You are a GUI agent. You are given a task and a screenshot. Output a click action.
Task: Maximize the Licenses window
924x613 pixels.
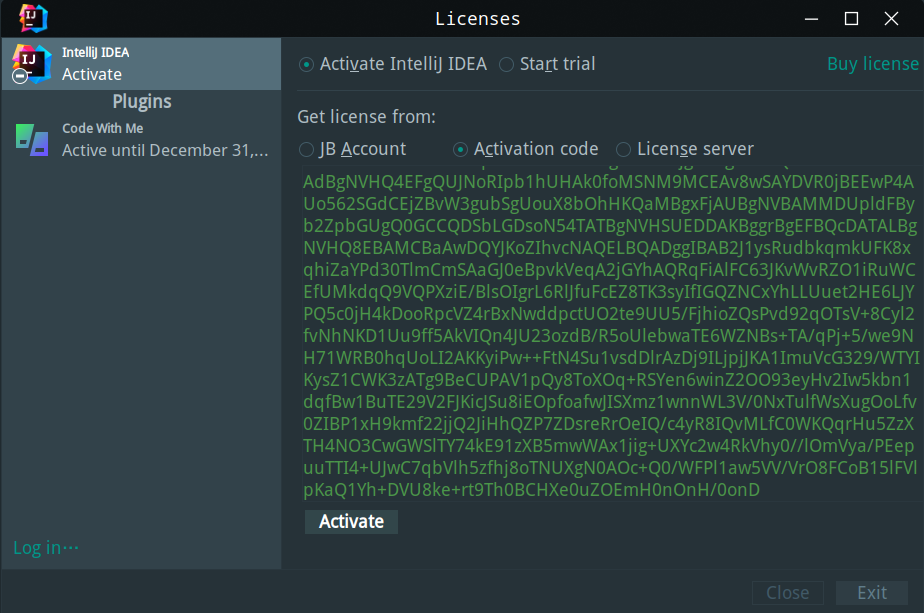[852, 18]
